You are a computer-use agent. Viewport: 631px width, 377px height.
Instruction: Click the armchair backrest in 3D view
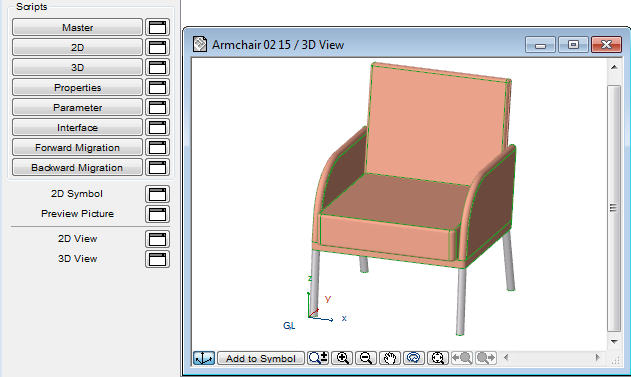click(x=437, y=125)
